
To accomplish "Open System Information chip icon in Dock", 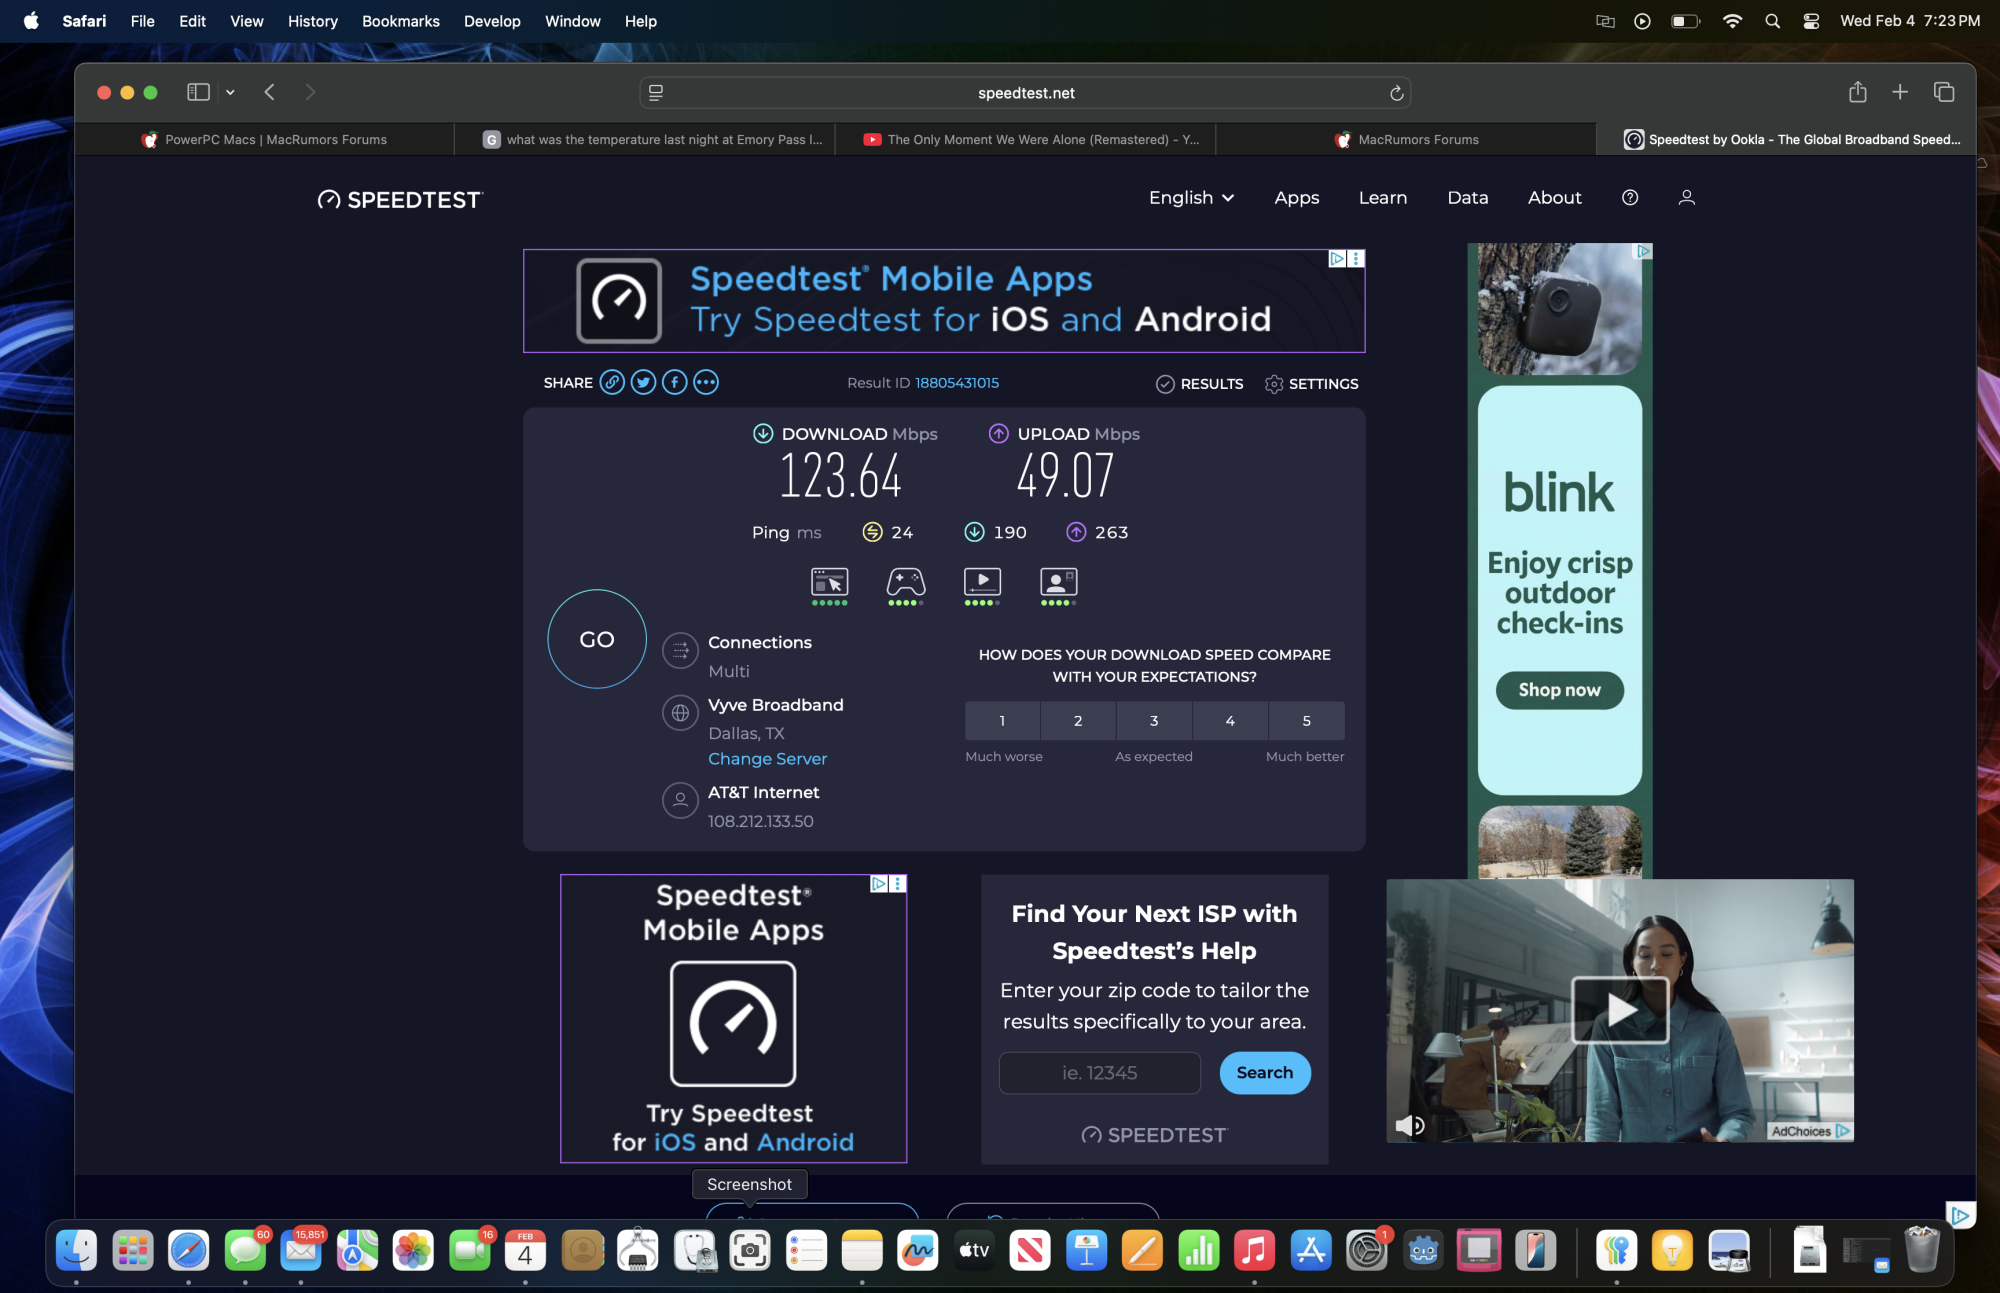I will coord(638,1250).
